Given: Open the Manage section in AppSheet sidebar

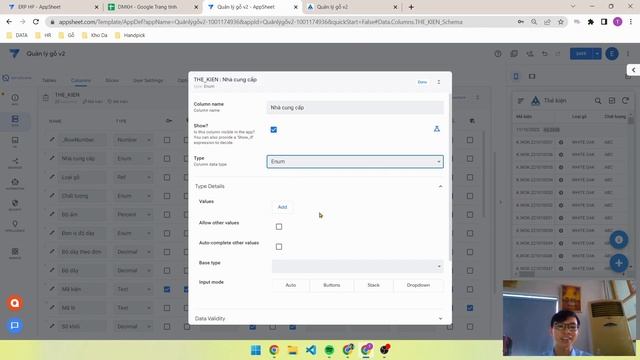Looking at the screenshot, I should tap(15, 253).
